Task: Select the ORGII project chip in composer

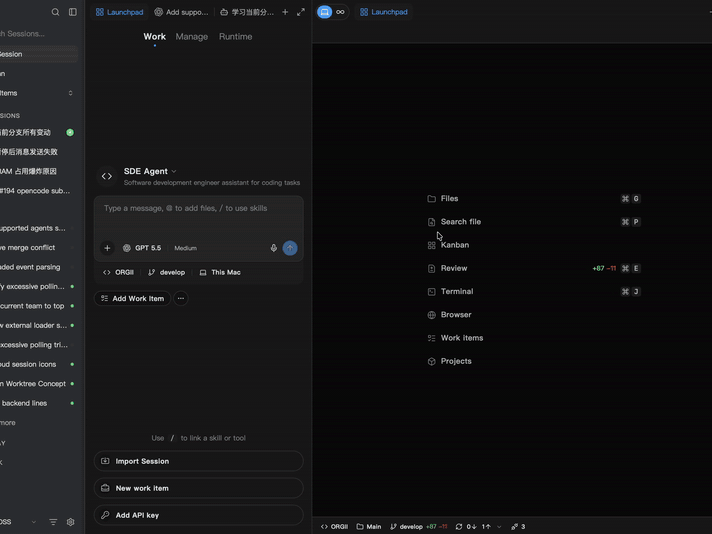Action: click(x=119, y=272)
